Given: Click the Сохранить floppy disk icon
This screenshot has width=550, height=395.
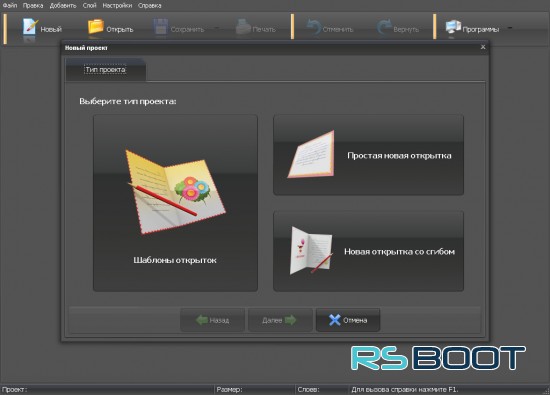Looking at the screenshot, I should (x=161, y=27).
